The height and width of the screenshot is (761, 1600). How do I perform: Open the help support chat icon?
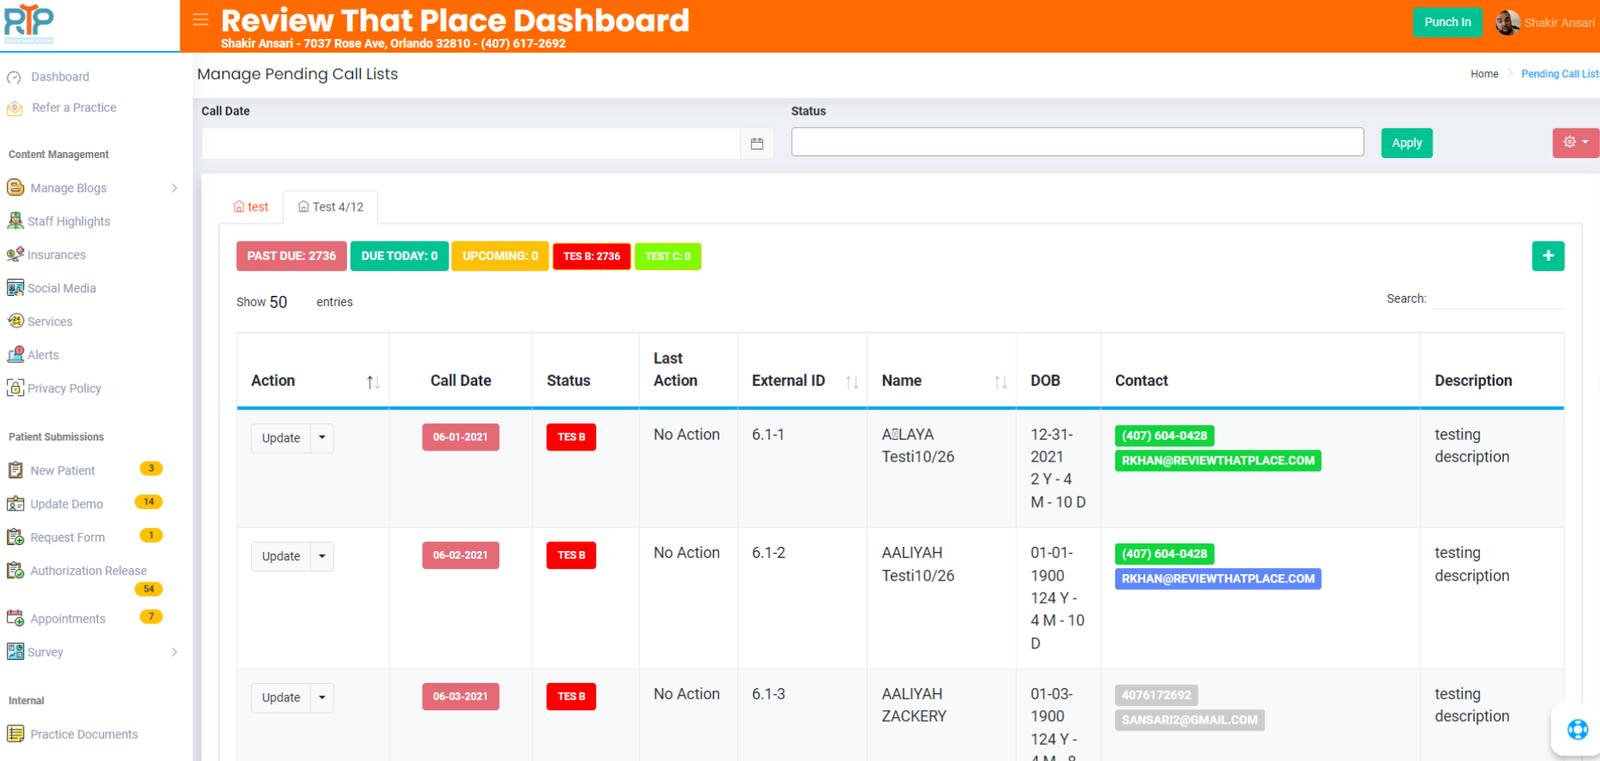[x=1577, y=729]
